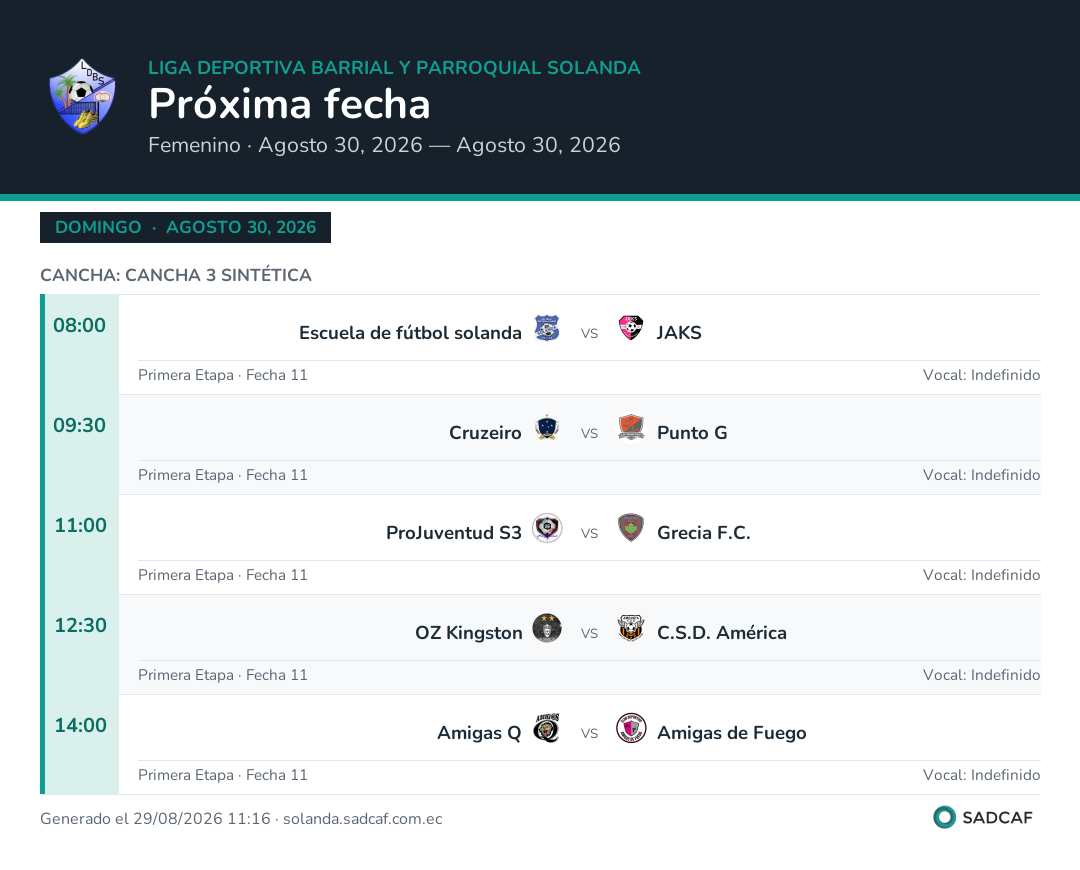1080x870 pixels.
Task: Click the C.S.D. América team crest
Action: pos(630,628)
